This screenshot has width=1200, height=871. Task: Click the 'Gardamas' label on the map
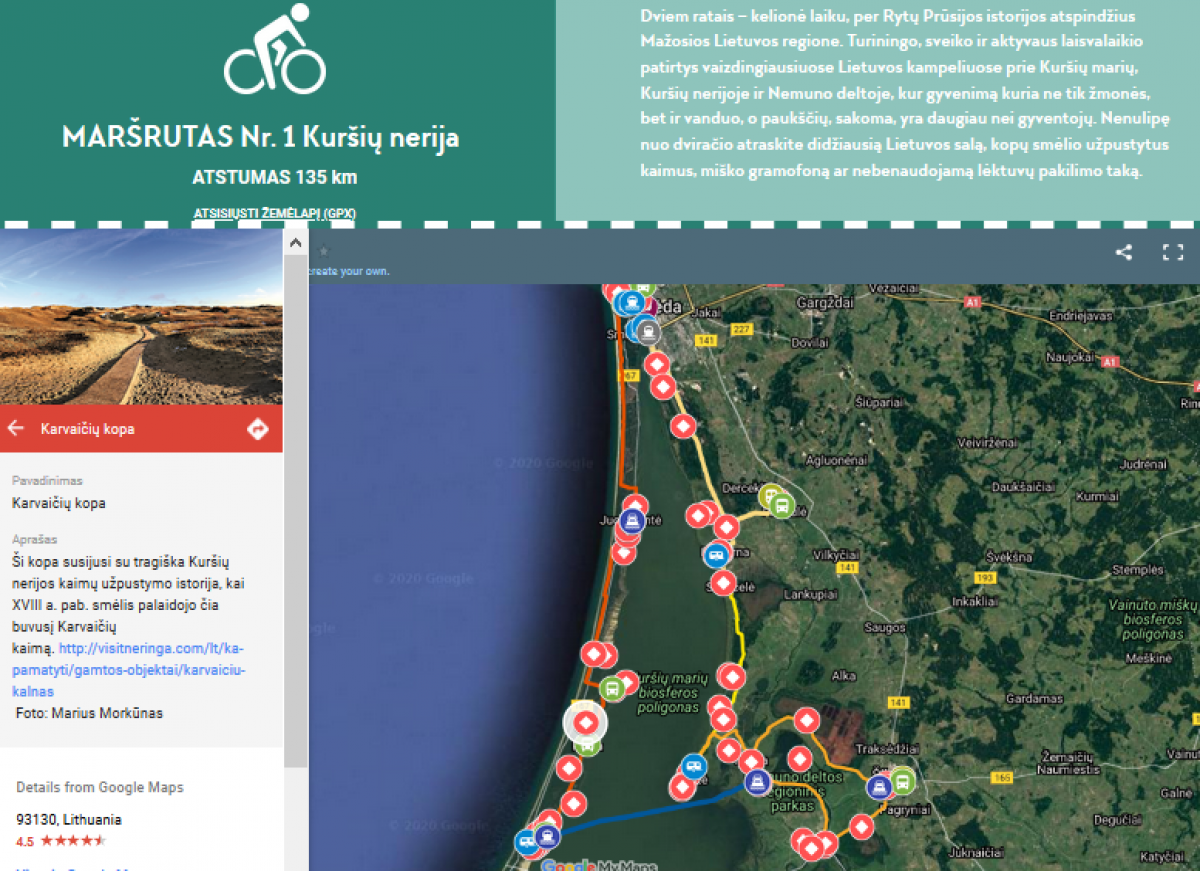1033,699
